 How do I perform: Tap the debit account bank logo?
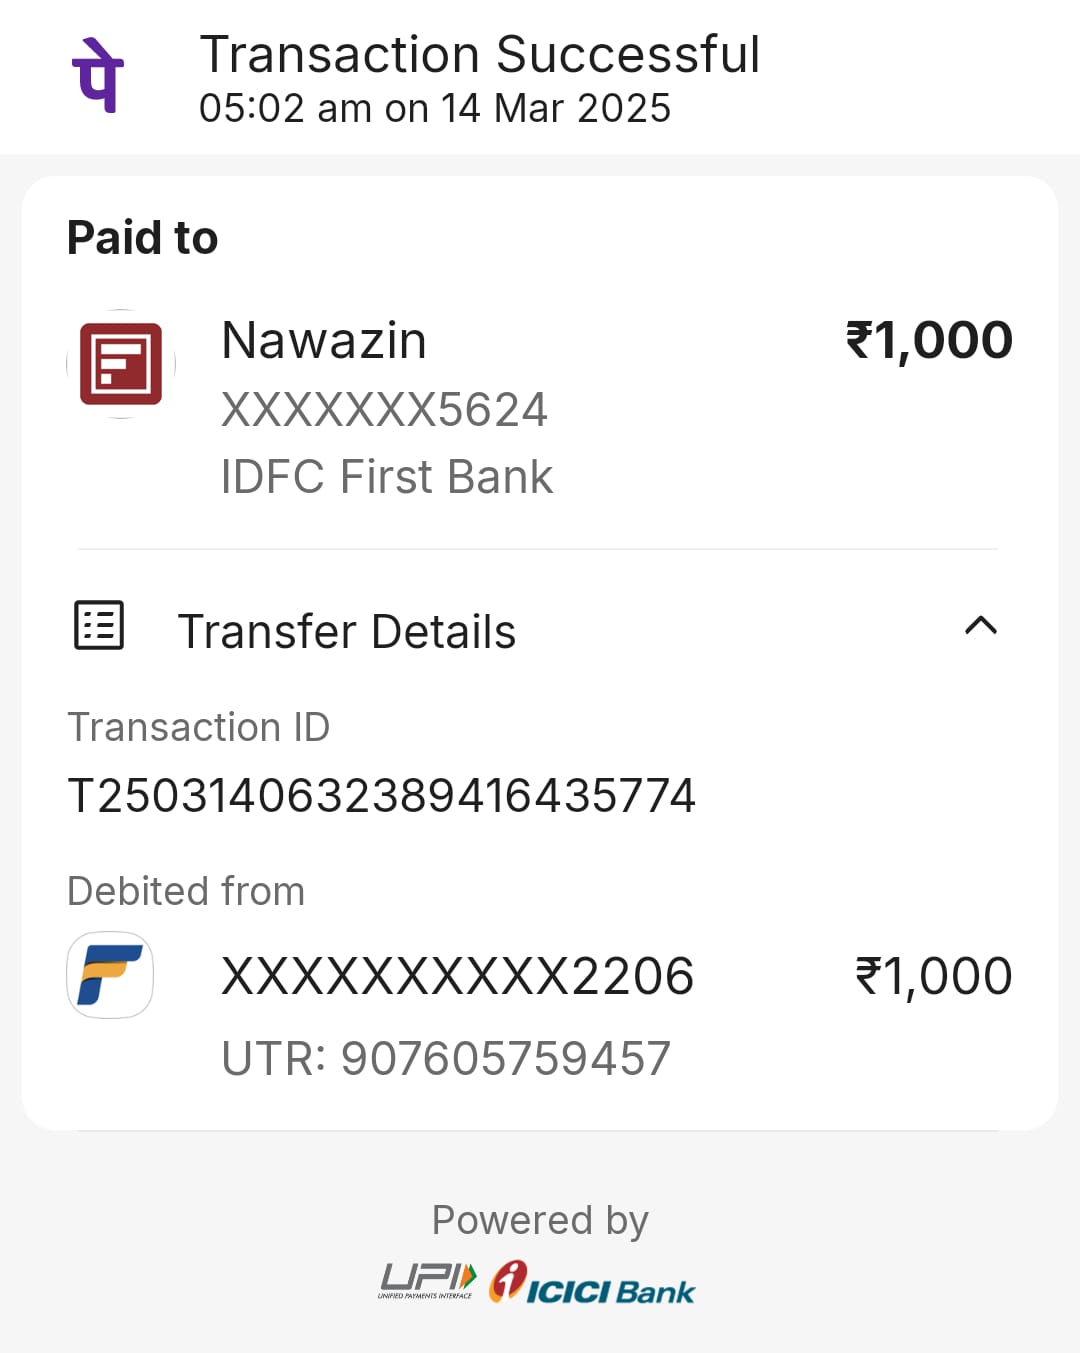[110, 975]
